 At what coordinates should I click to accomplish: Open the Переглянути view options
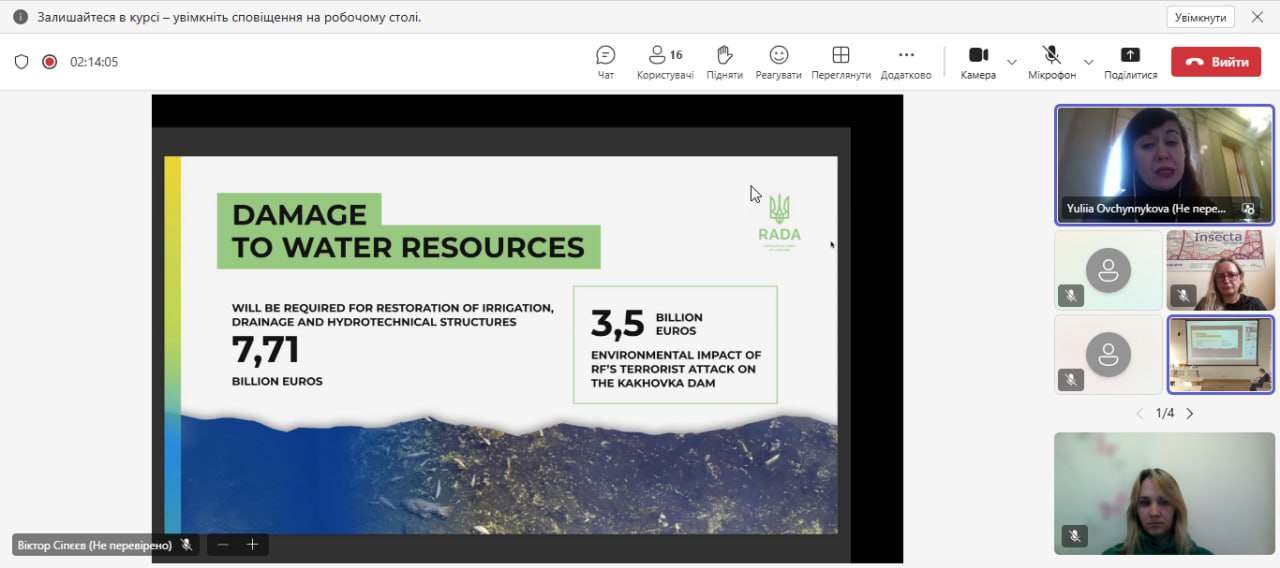coord(840,62)
